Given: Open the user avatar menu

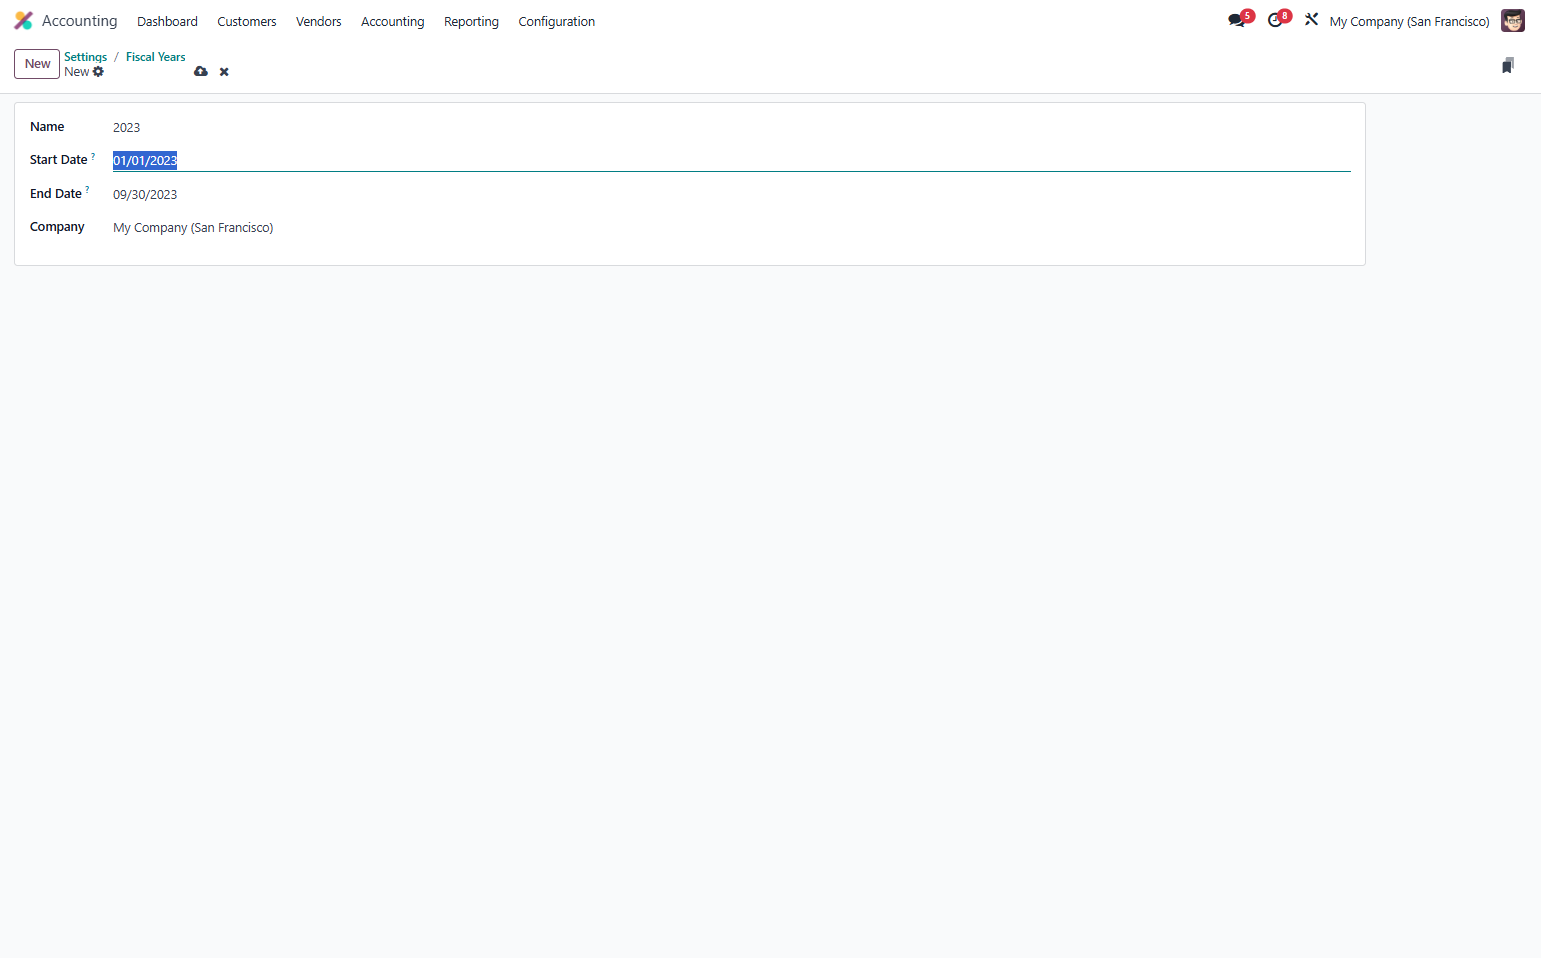Looking at the screenshot, I should pos(1512,21).
